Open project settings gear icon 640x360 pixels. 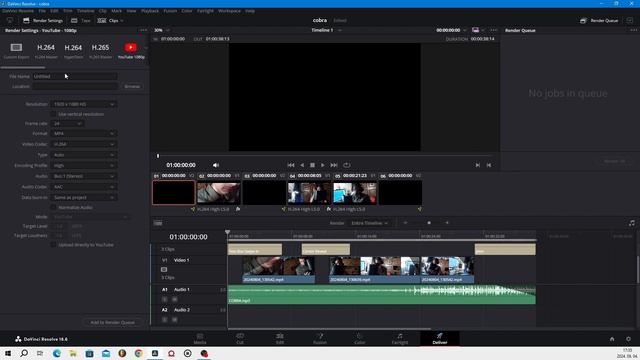pyautogui.click(x=628, y=339)
